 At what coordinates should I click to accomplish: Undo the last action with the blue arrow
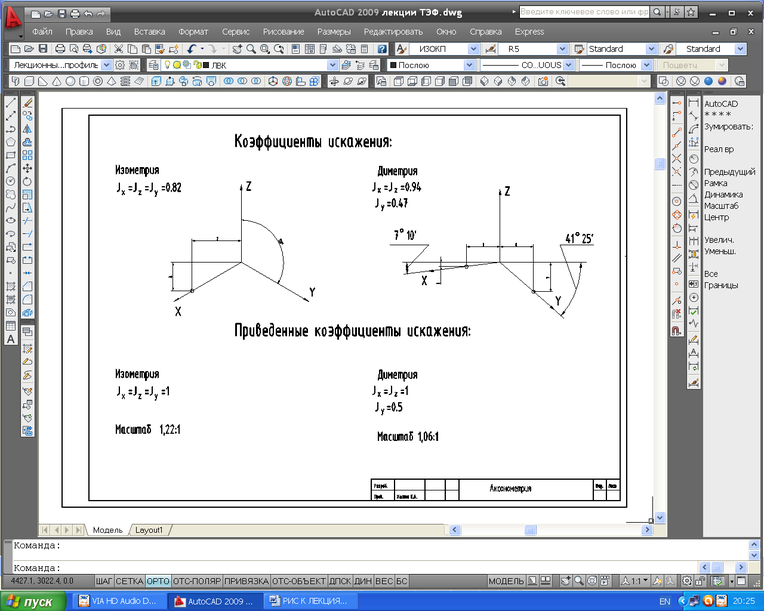point(191,49)
